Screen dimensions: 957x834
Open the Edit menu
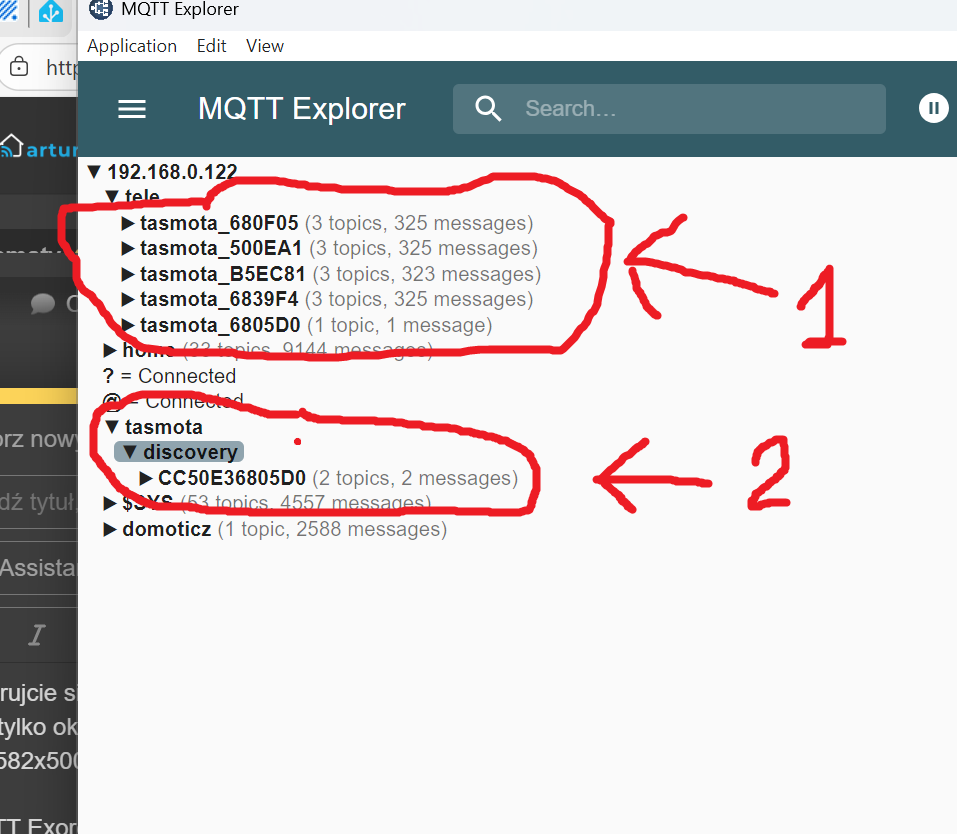pyautogui.click(x=211, y=46)
